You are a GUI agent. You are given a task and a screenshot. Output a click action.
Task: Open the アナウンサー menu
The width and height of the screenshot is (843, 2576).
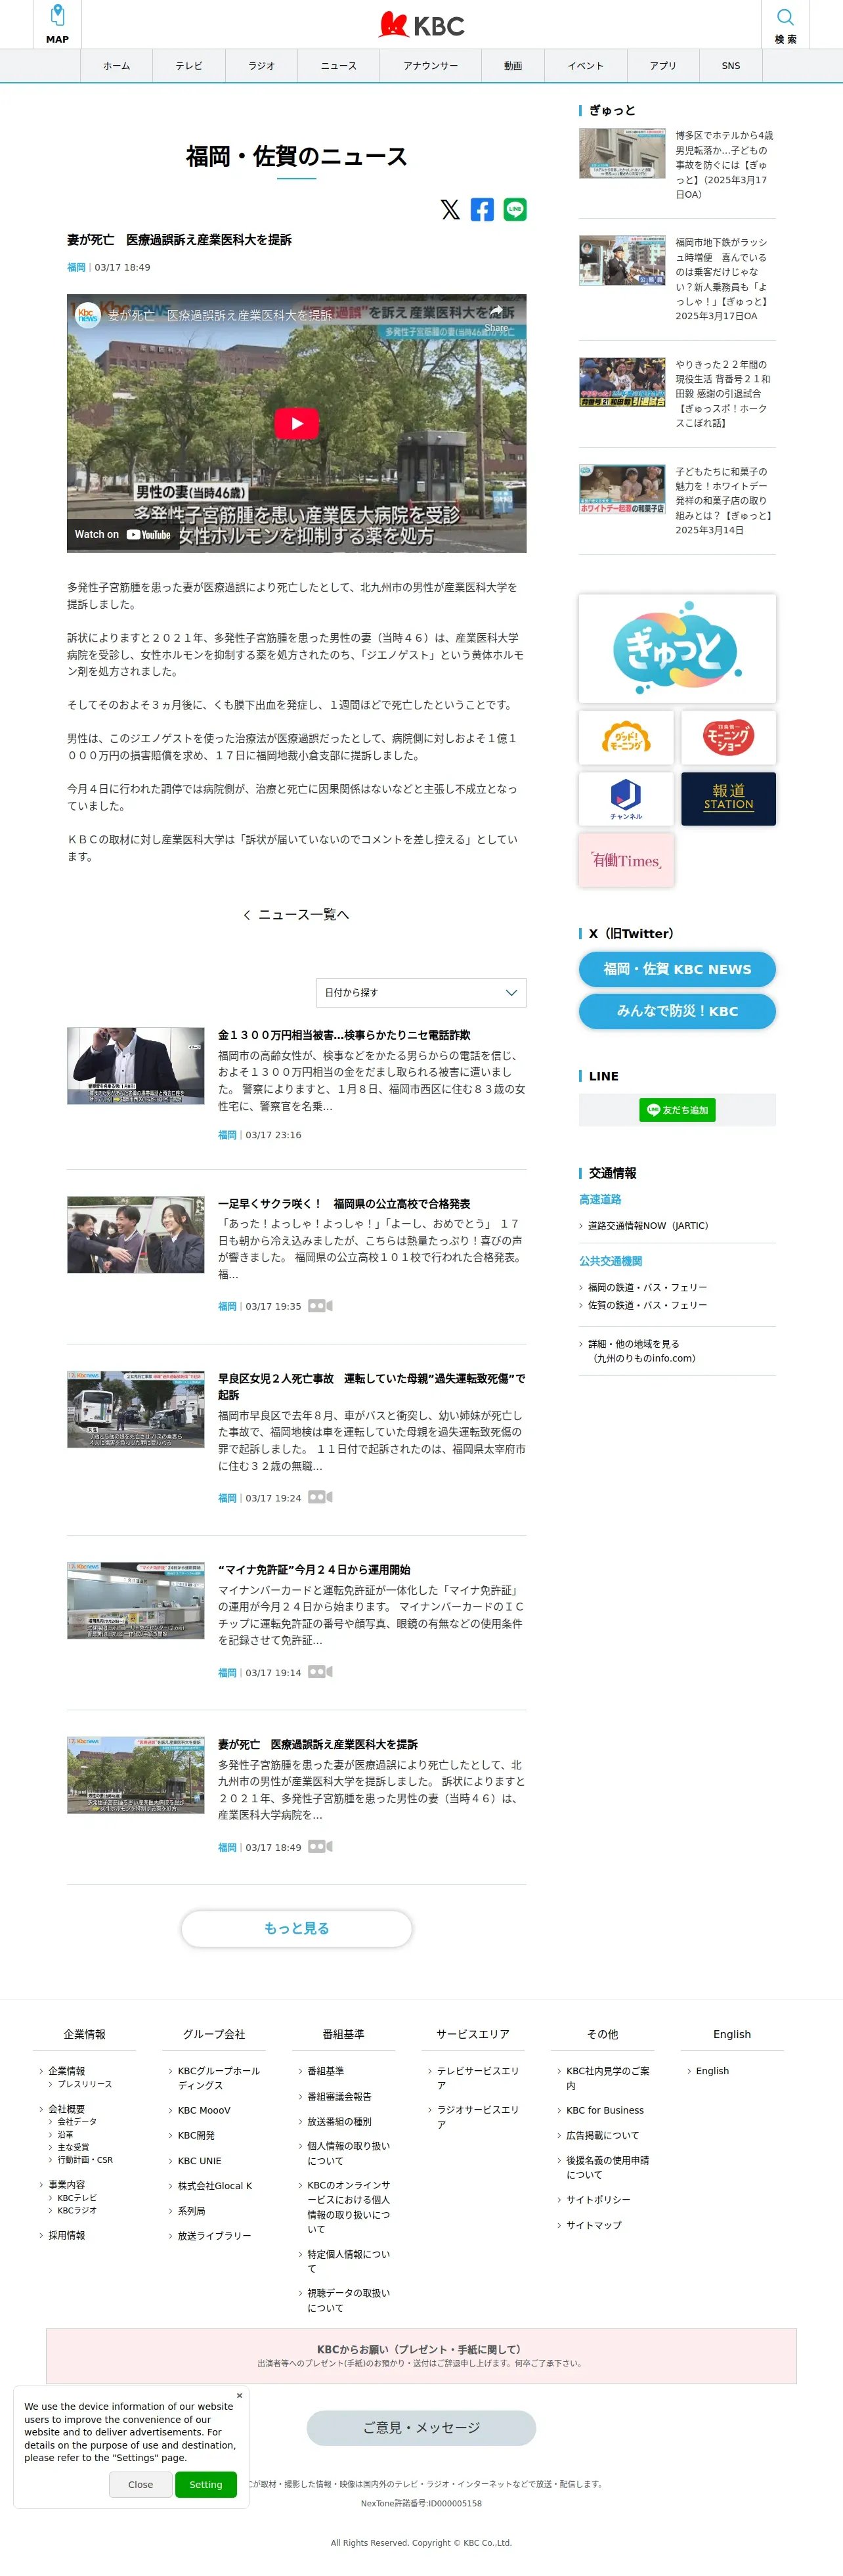click(431, 66)
